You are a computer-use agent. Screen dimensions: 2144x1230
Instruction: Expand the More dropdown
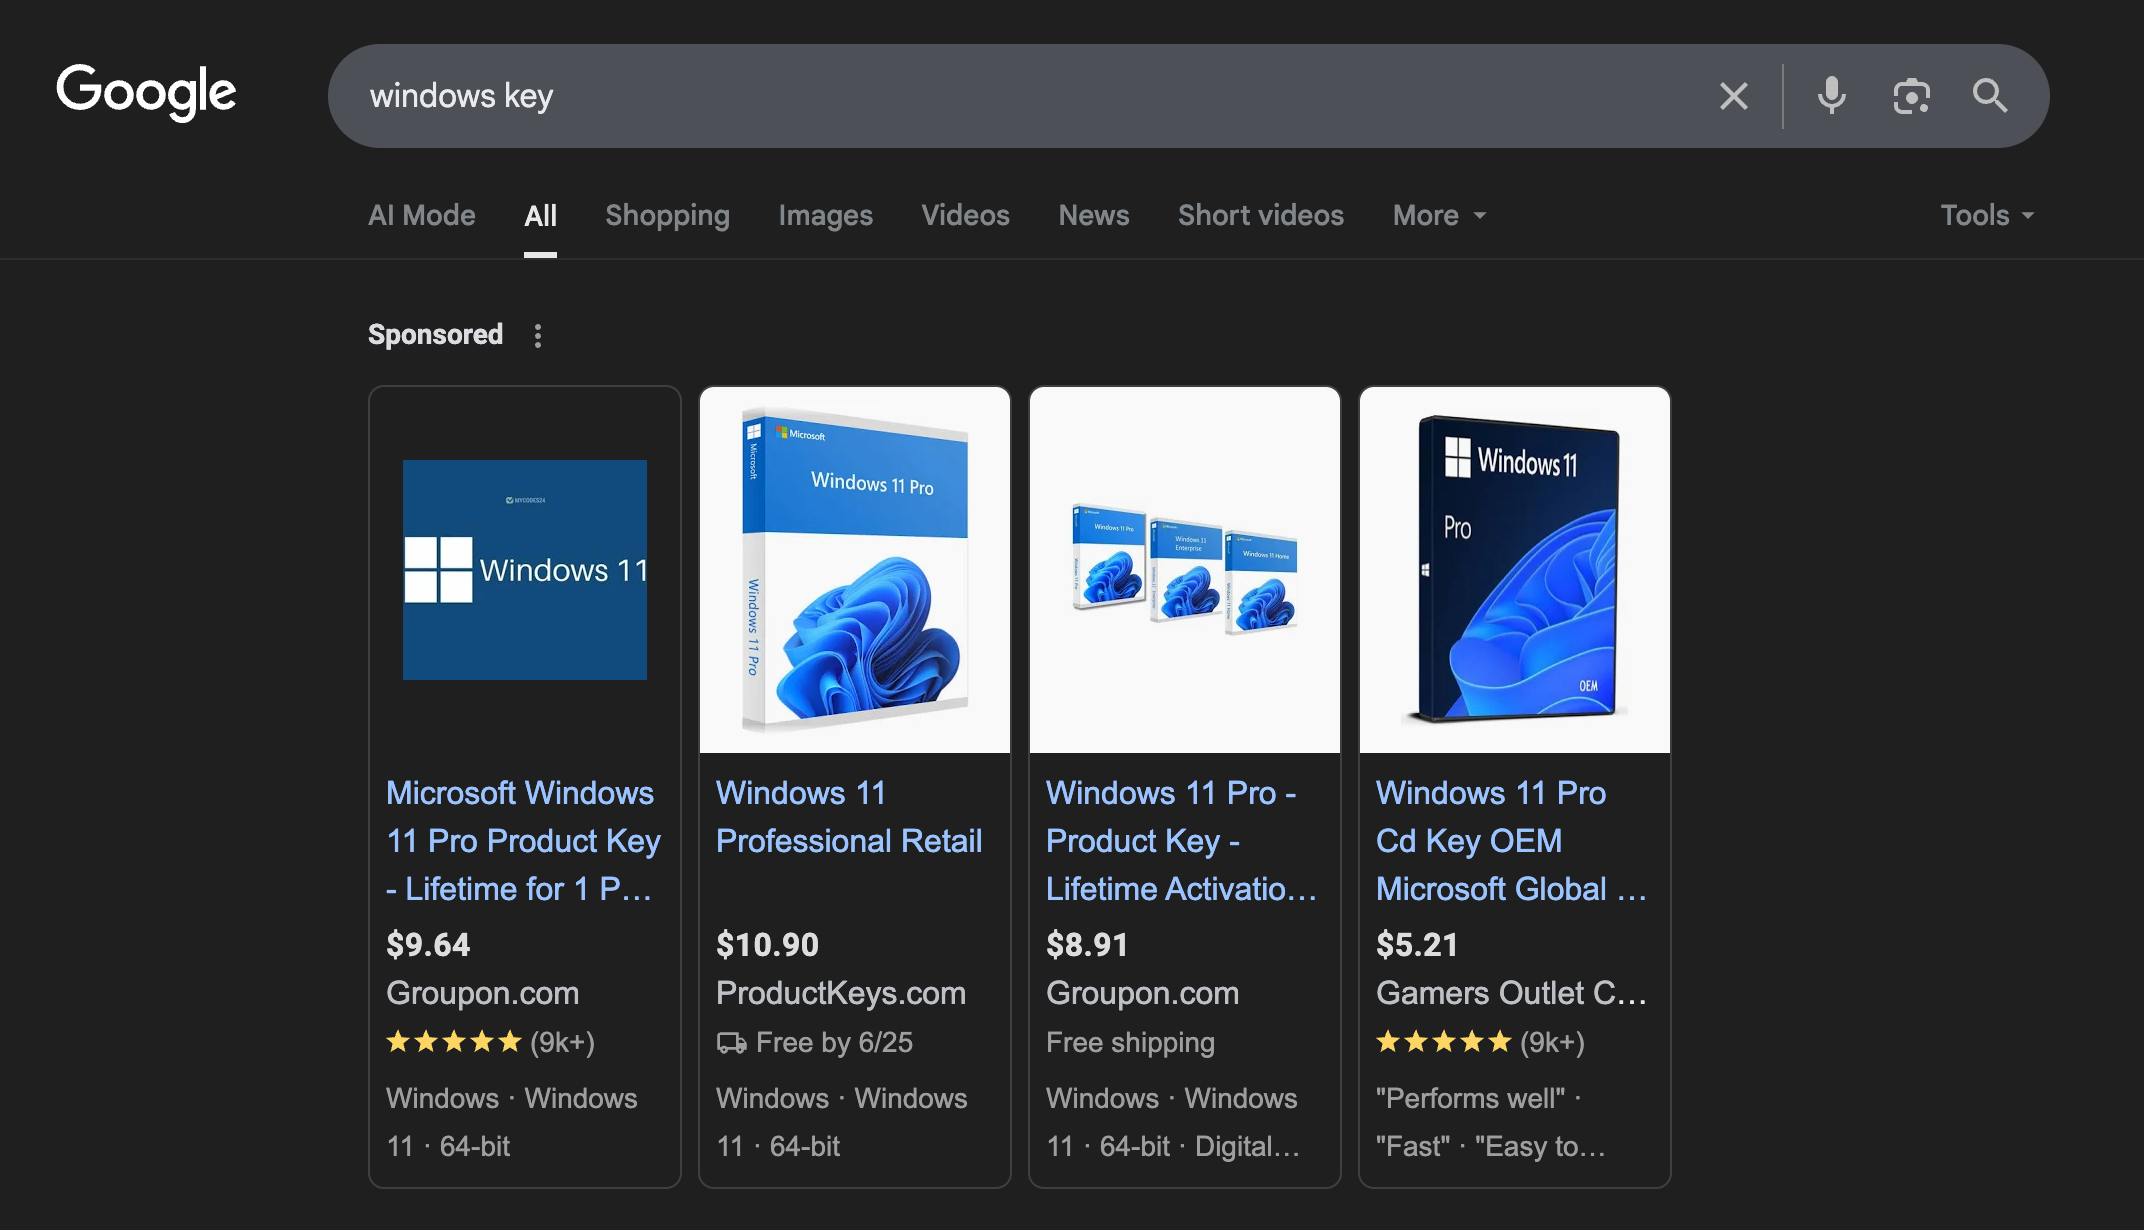click(1439, 215)
